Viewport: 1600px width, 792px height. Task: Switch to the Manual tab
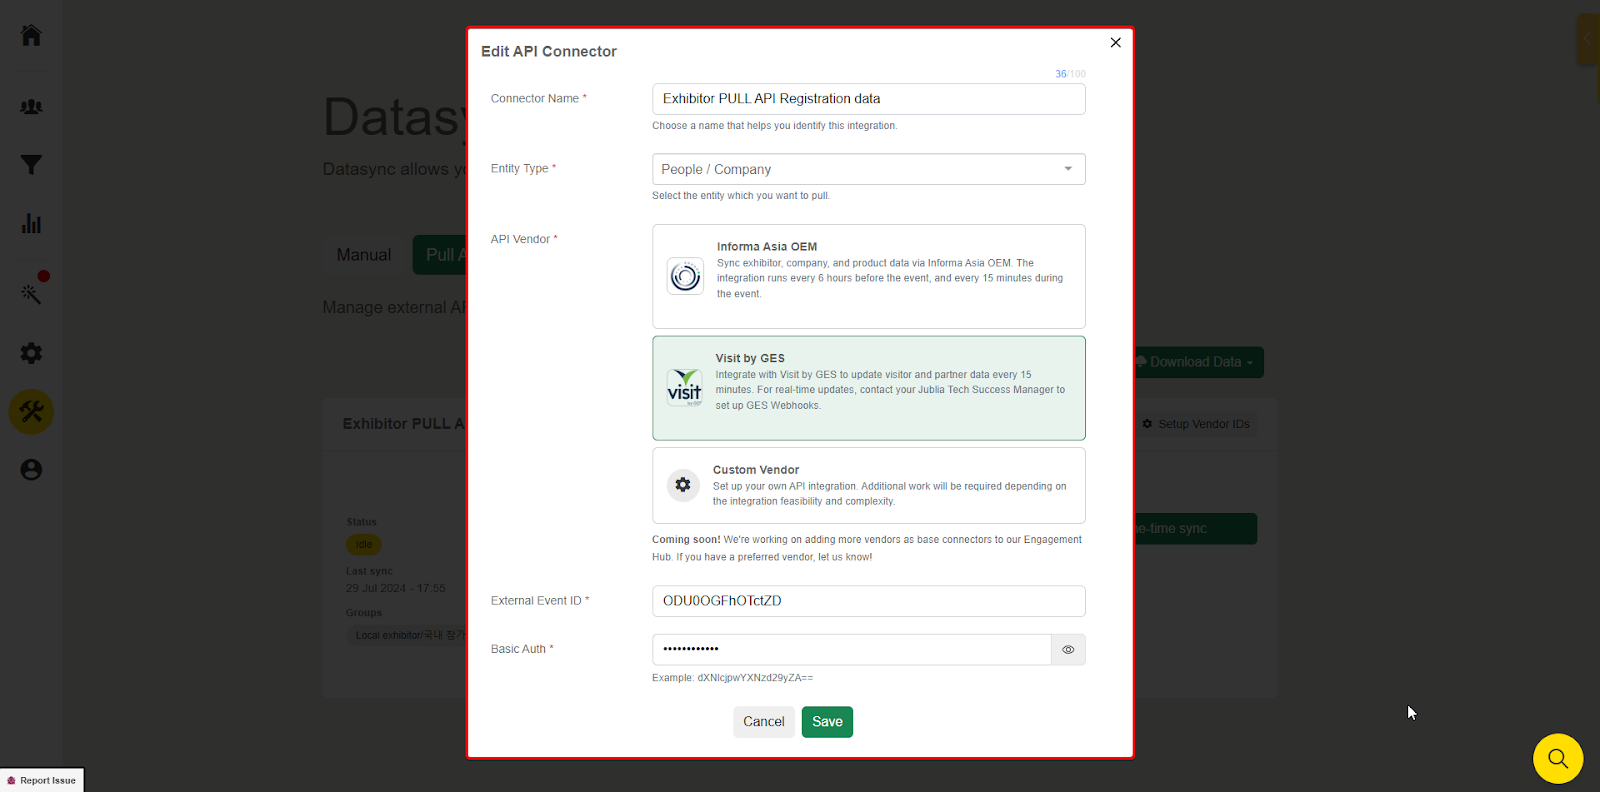(364, 255)
